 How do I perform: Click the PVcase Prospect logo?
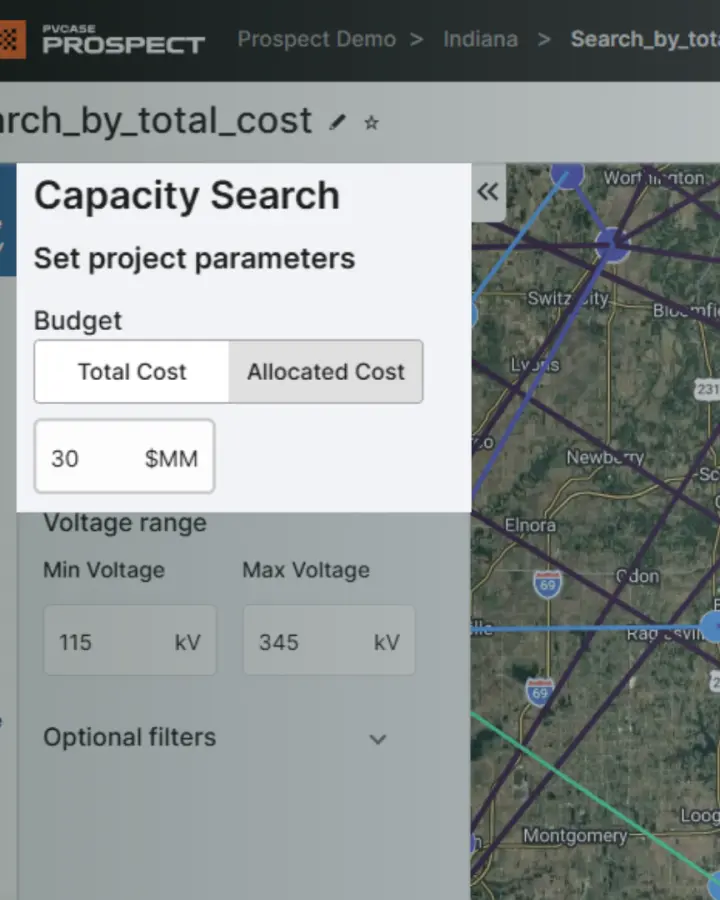105,40
